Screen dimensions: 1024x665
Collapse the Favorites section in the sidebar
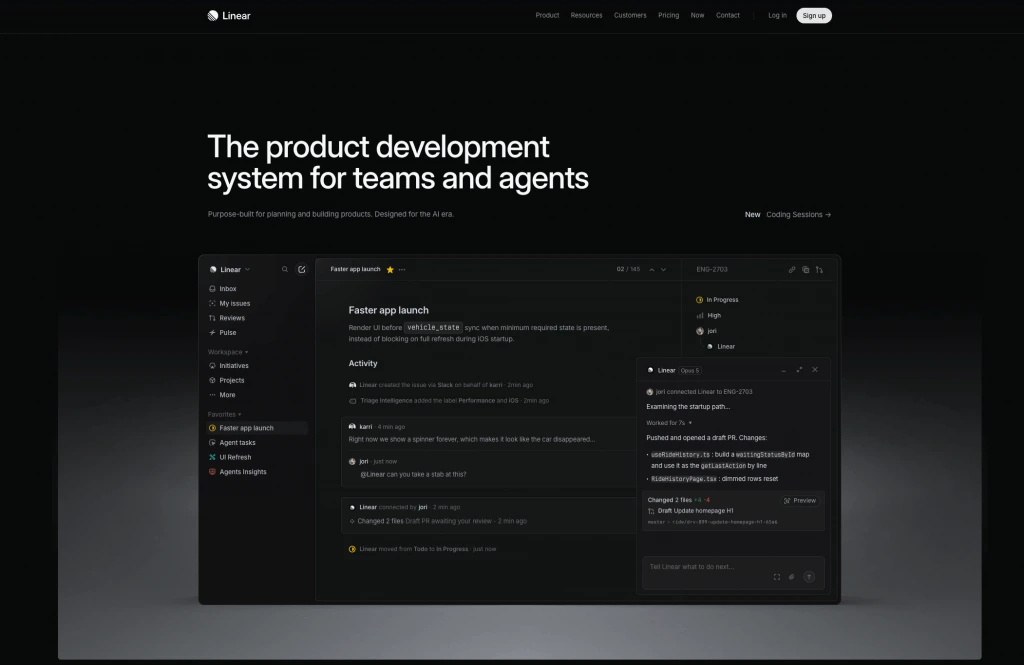(x=225, y=414)
